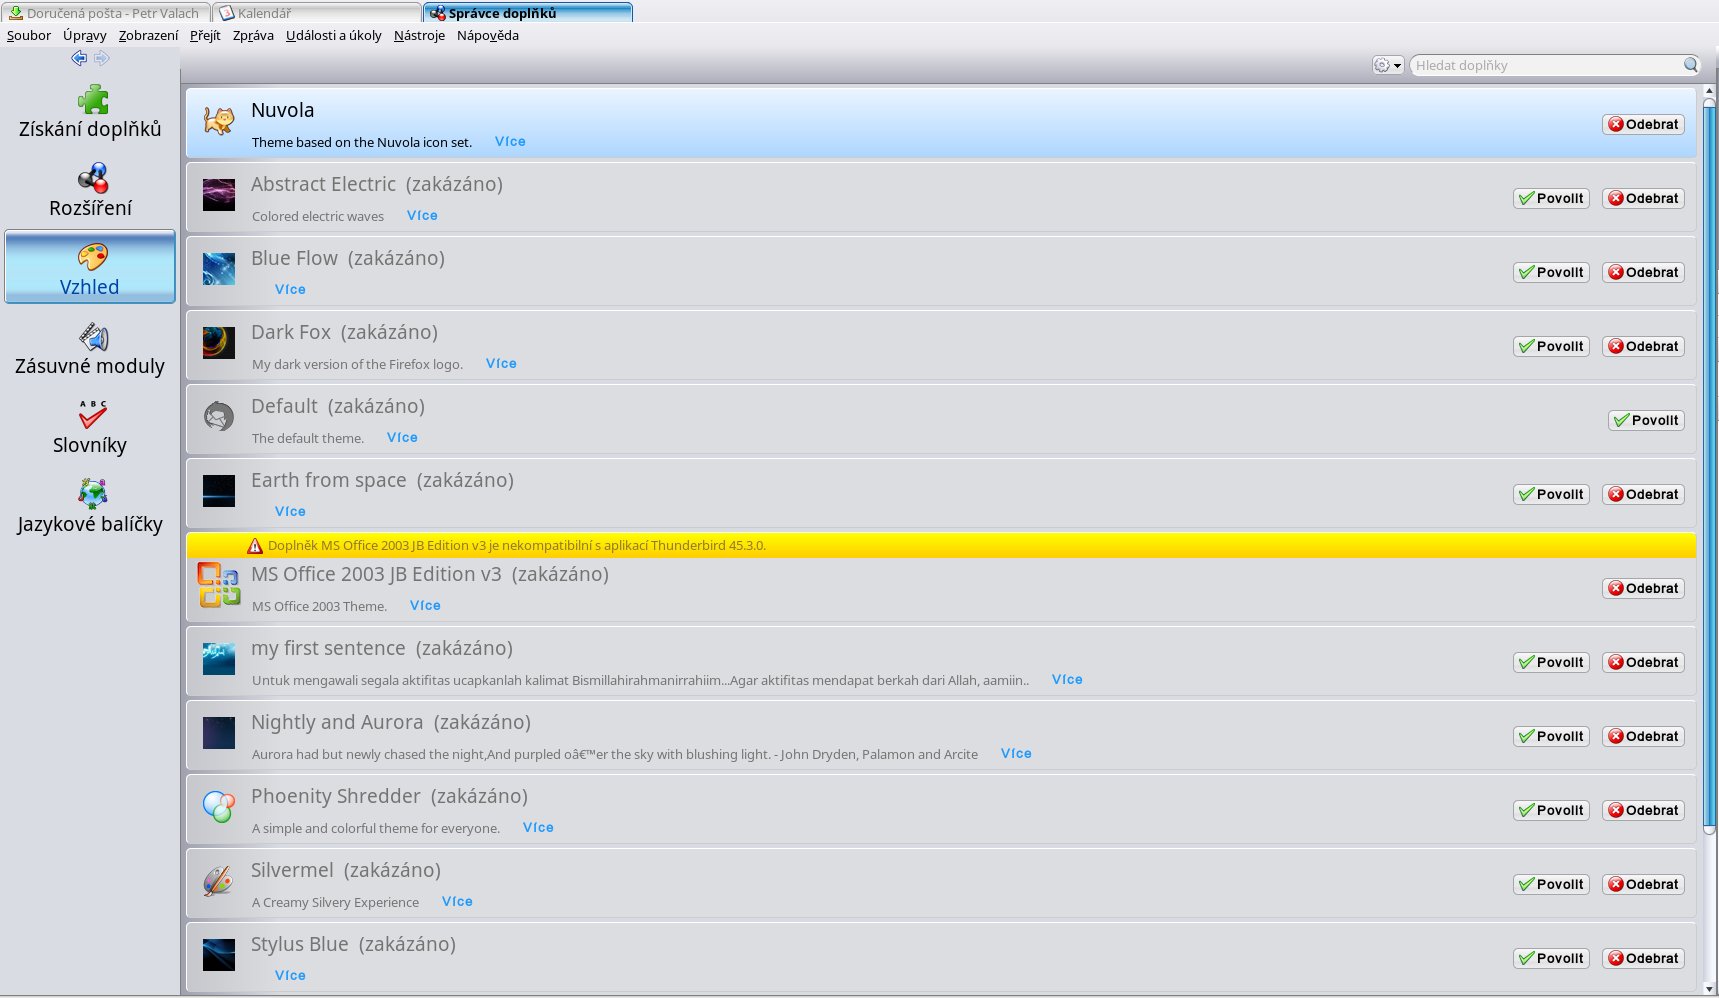Screen dimensions: 1719x998
Task: Click the Phoenity Shredder theme icon
Action: point(219,806)
